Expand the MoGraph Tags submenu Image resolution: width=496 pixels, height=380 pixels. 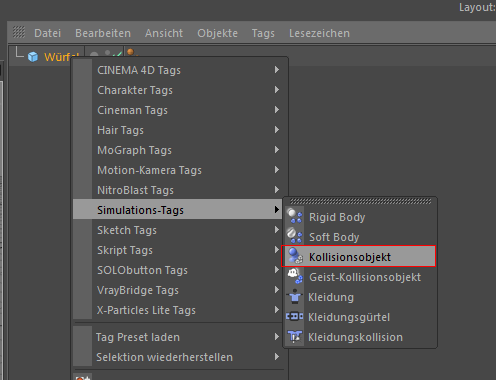coord(178,150)
